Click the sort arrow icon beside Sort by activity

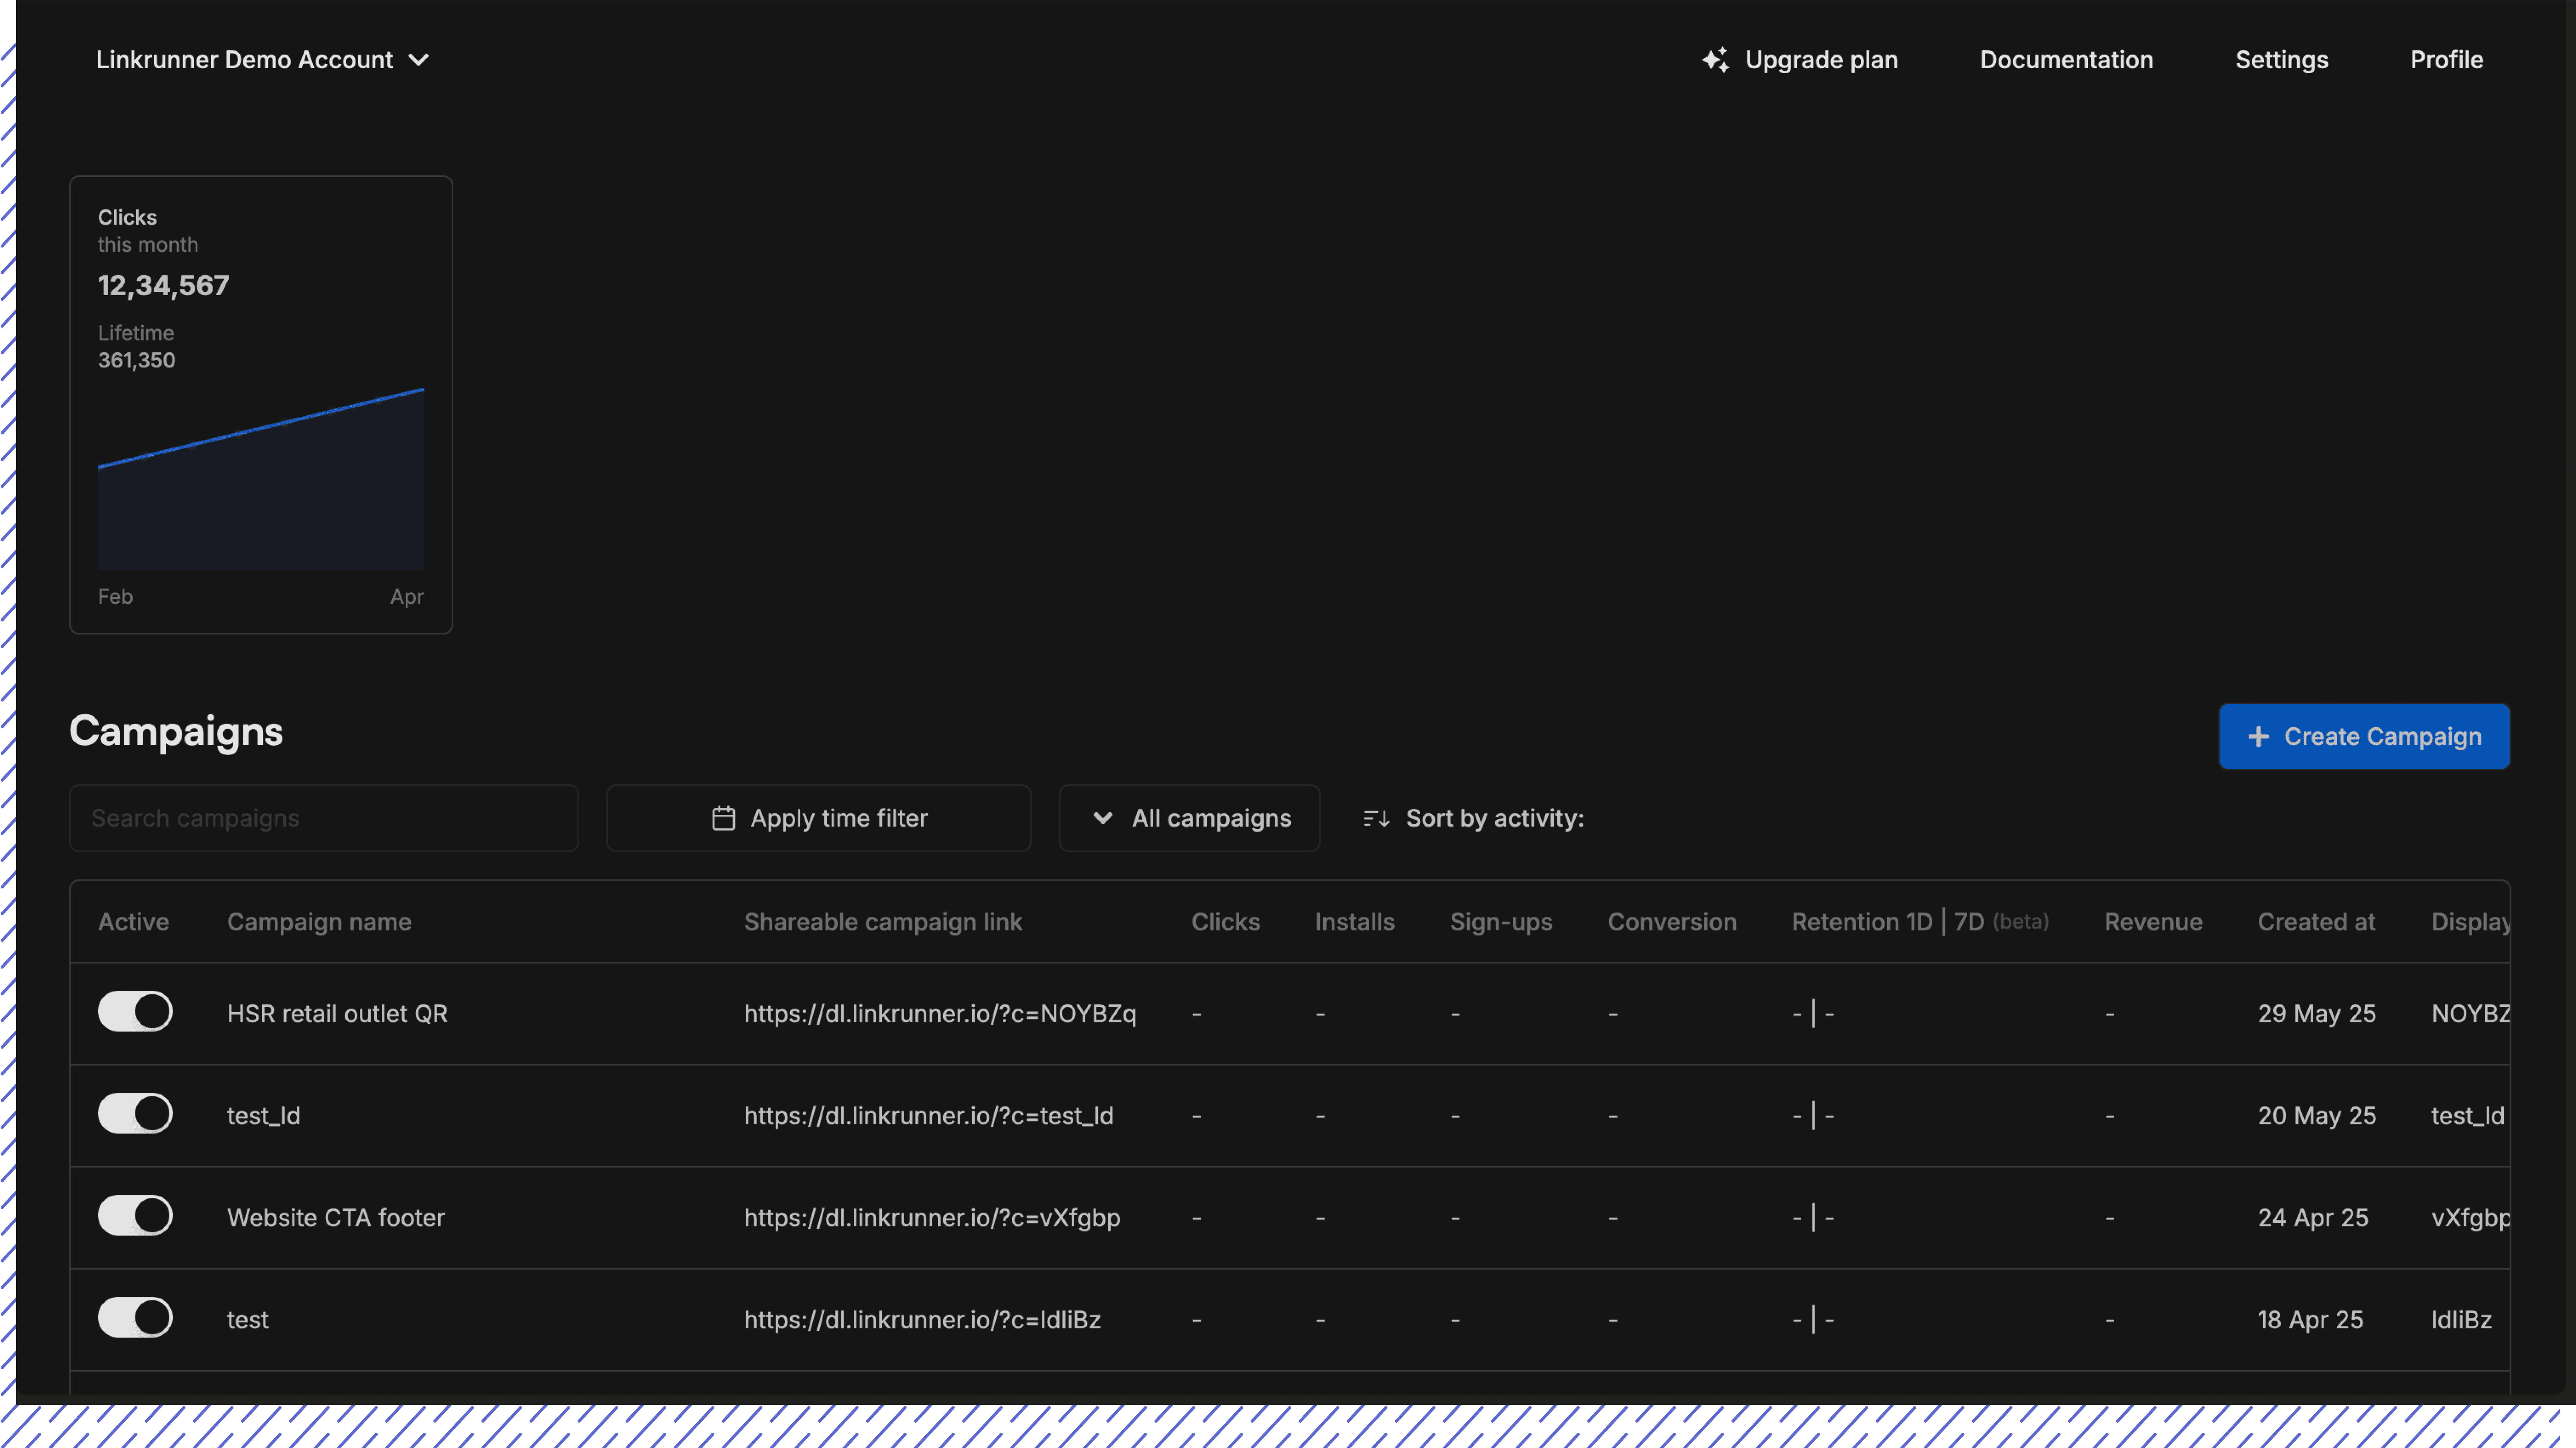[1376, 818]
